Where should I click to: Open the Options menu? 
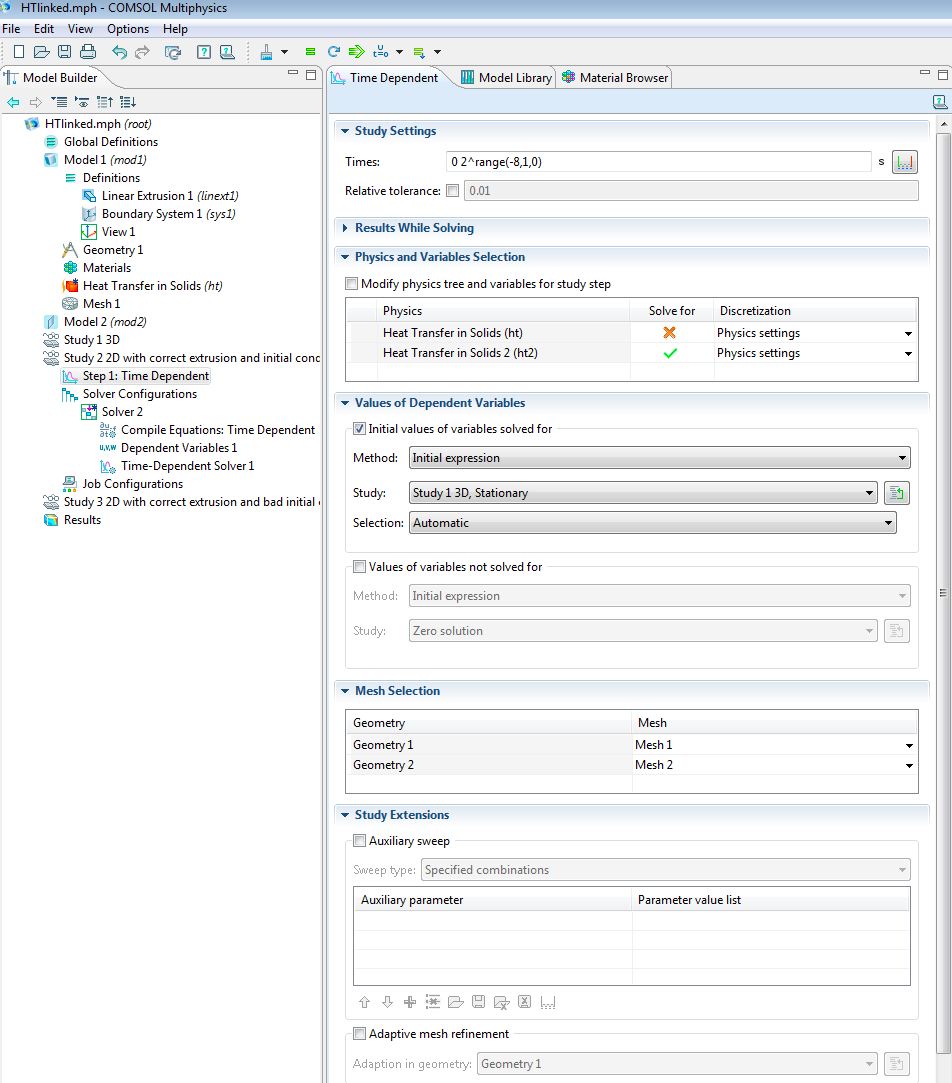127,29
